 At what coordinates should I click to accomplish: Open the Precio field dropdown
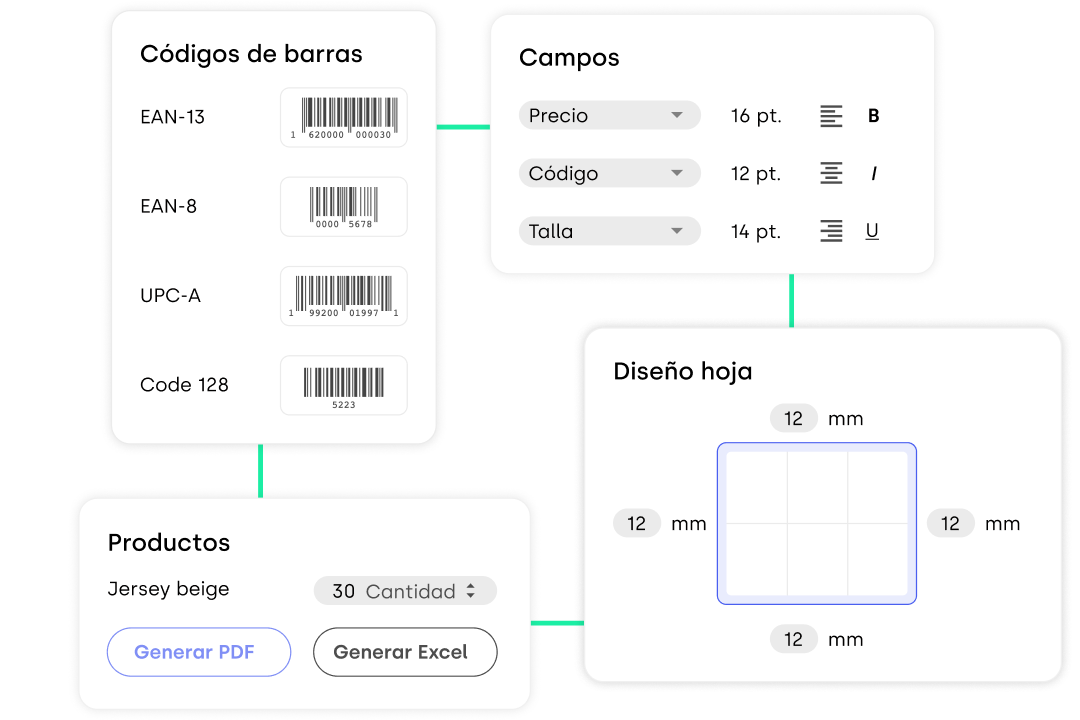(x=610, y=115)
